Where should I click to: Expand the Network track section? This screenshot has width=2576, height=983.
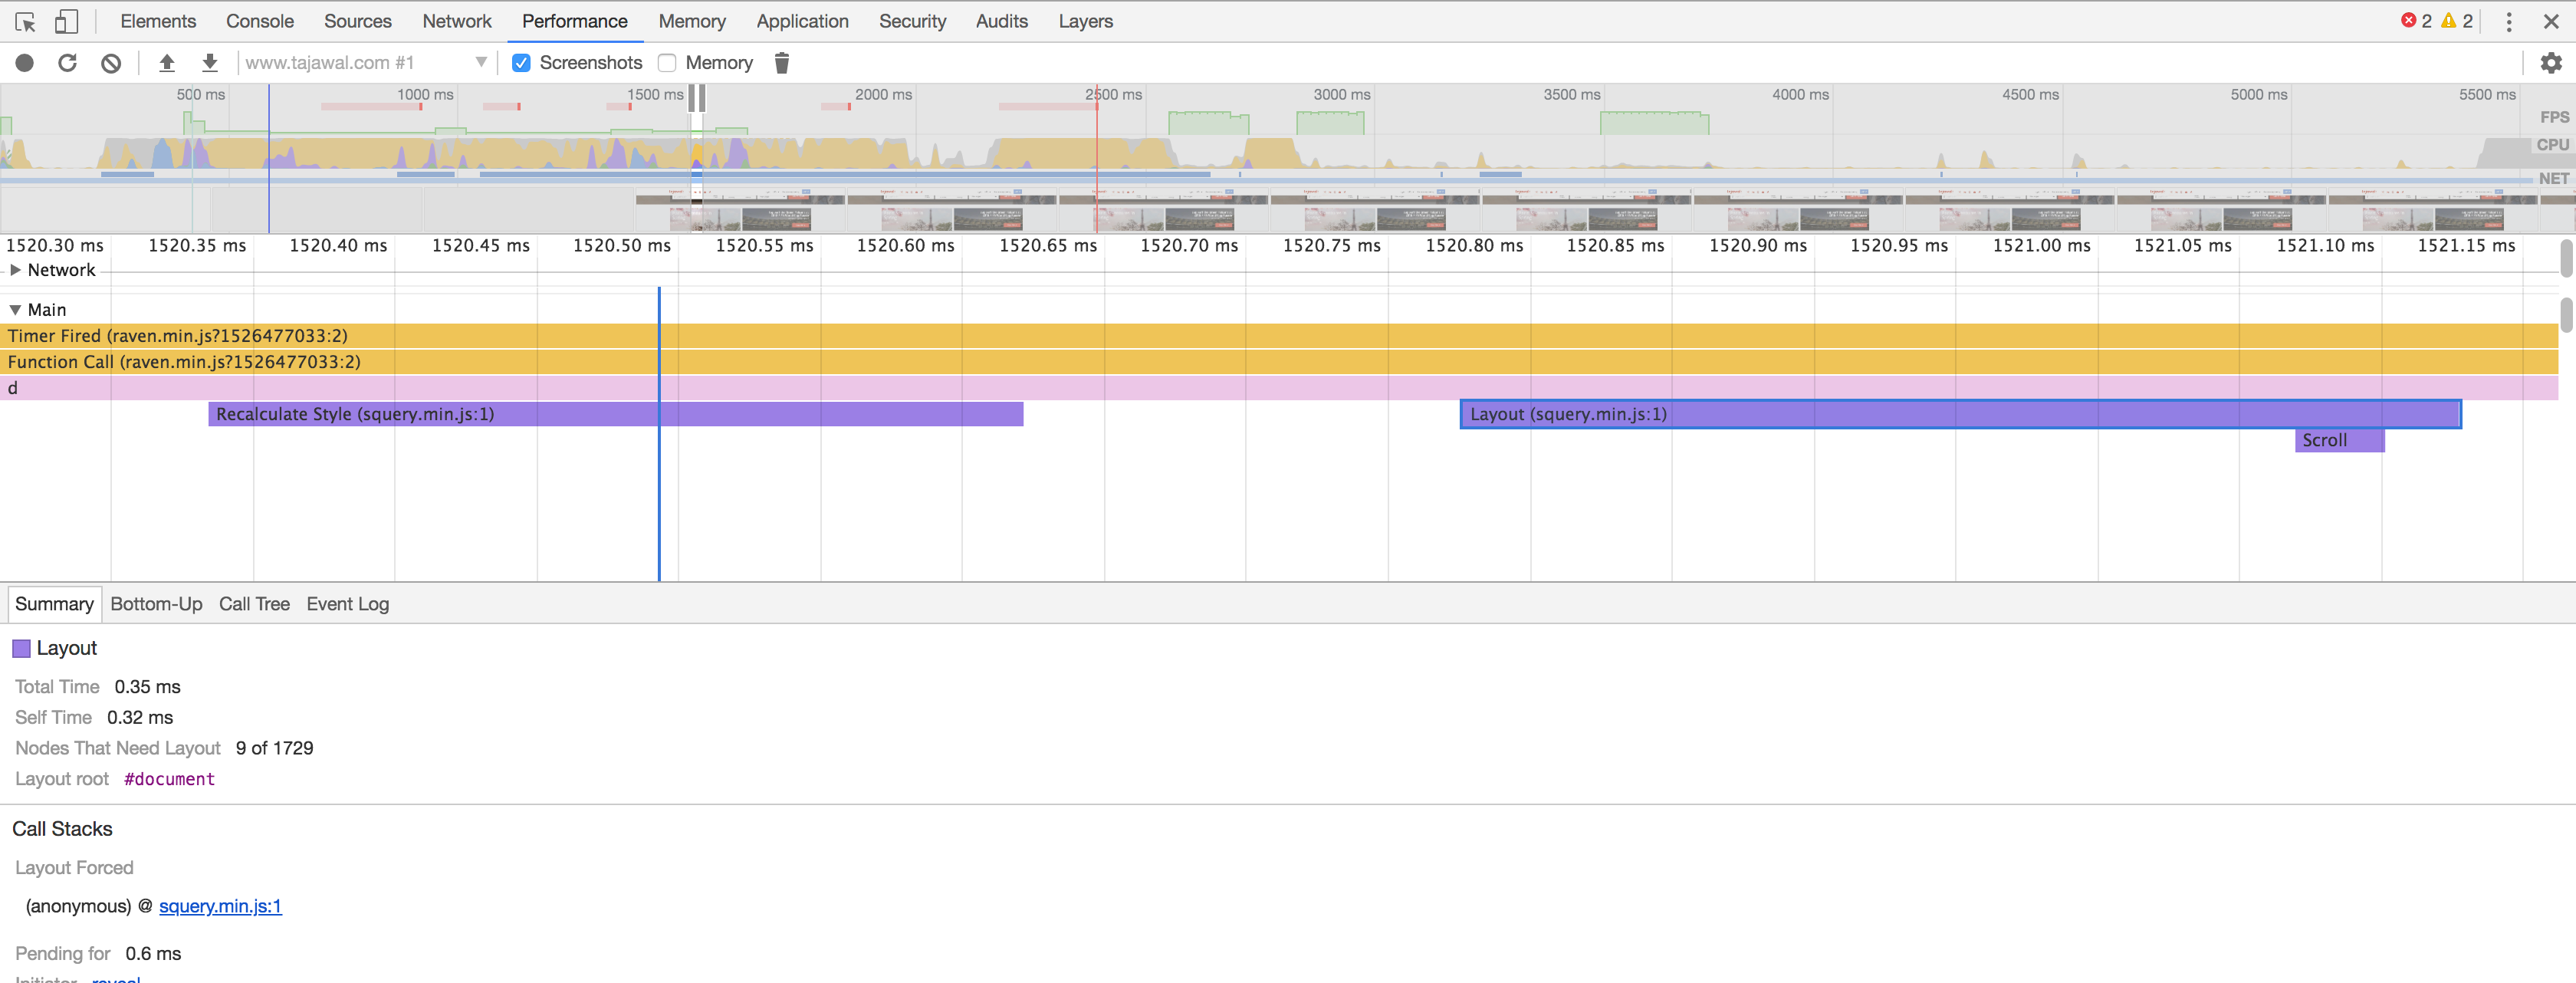coord(15,269)
